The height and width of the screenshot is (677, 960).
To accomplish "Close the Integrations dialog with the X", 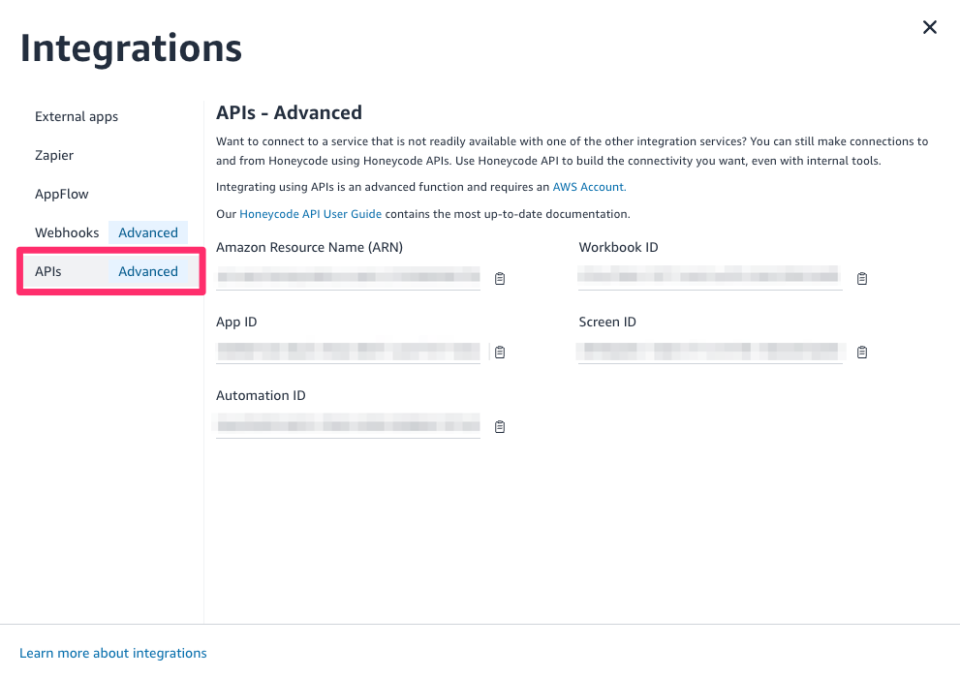I will (929, 27).
